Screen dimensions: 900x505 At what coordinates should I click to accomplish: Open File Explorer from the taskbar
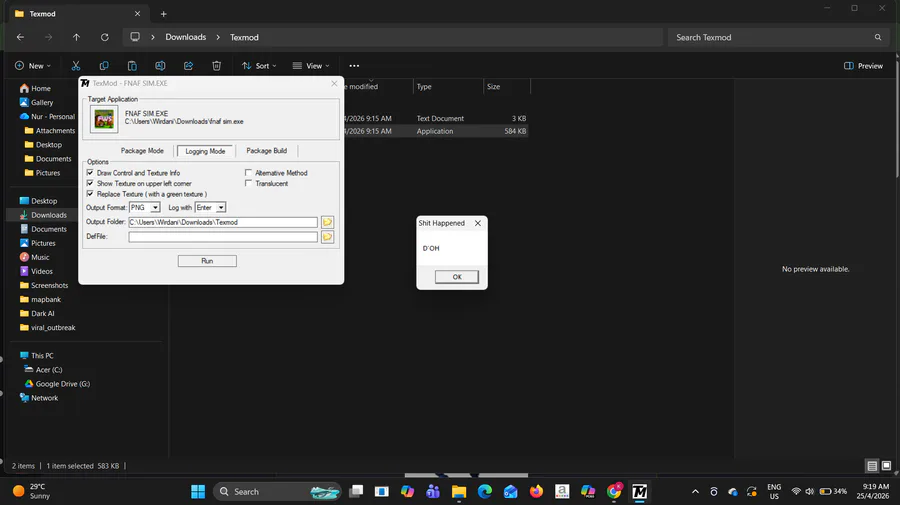(459, 492)
